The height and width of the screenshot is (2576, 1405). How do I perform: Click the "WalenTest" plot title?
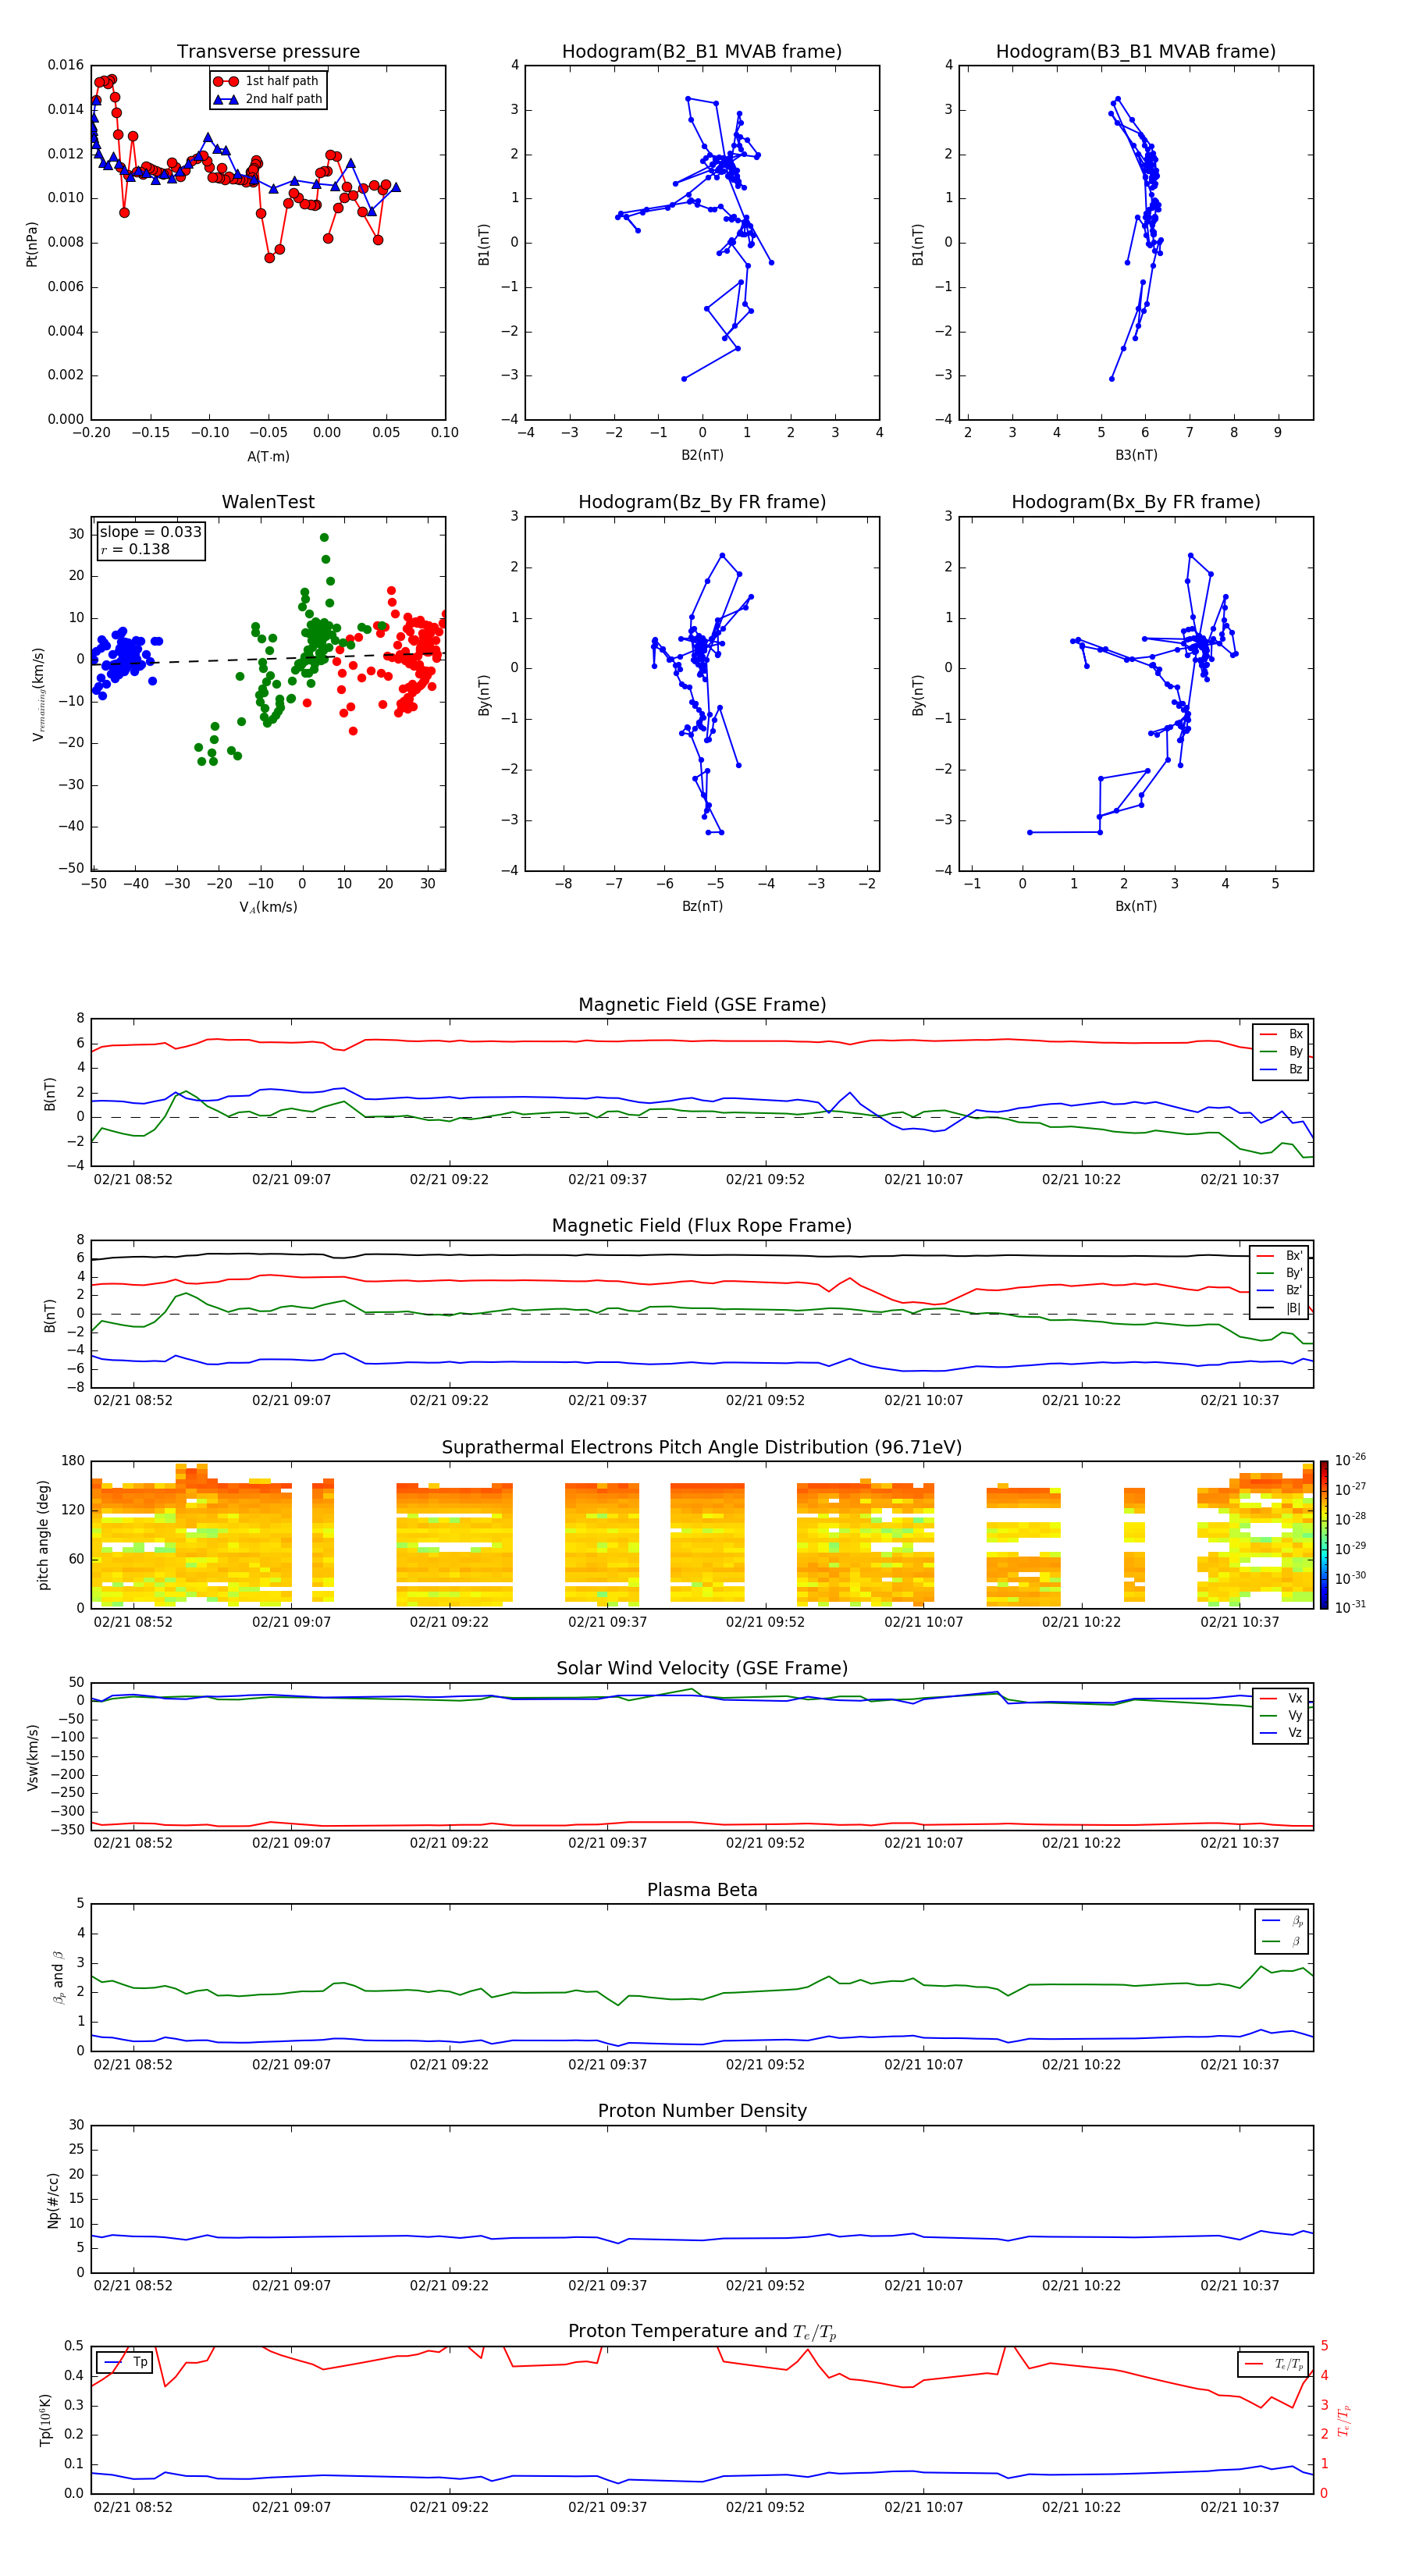[x=268, y=502]
